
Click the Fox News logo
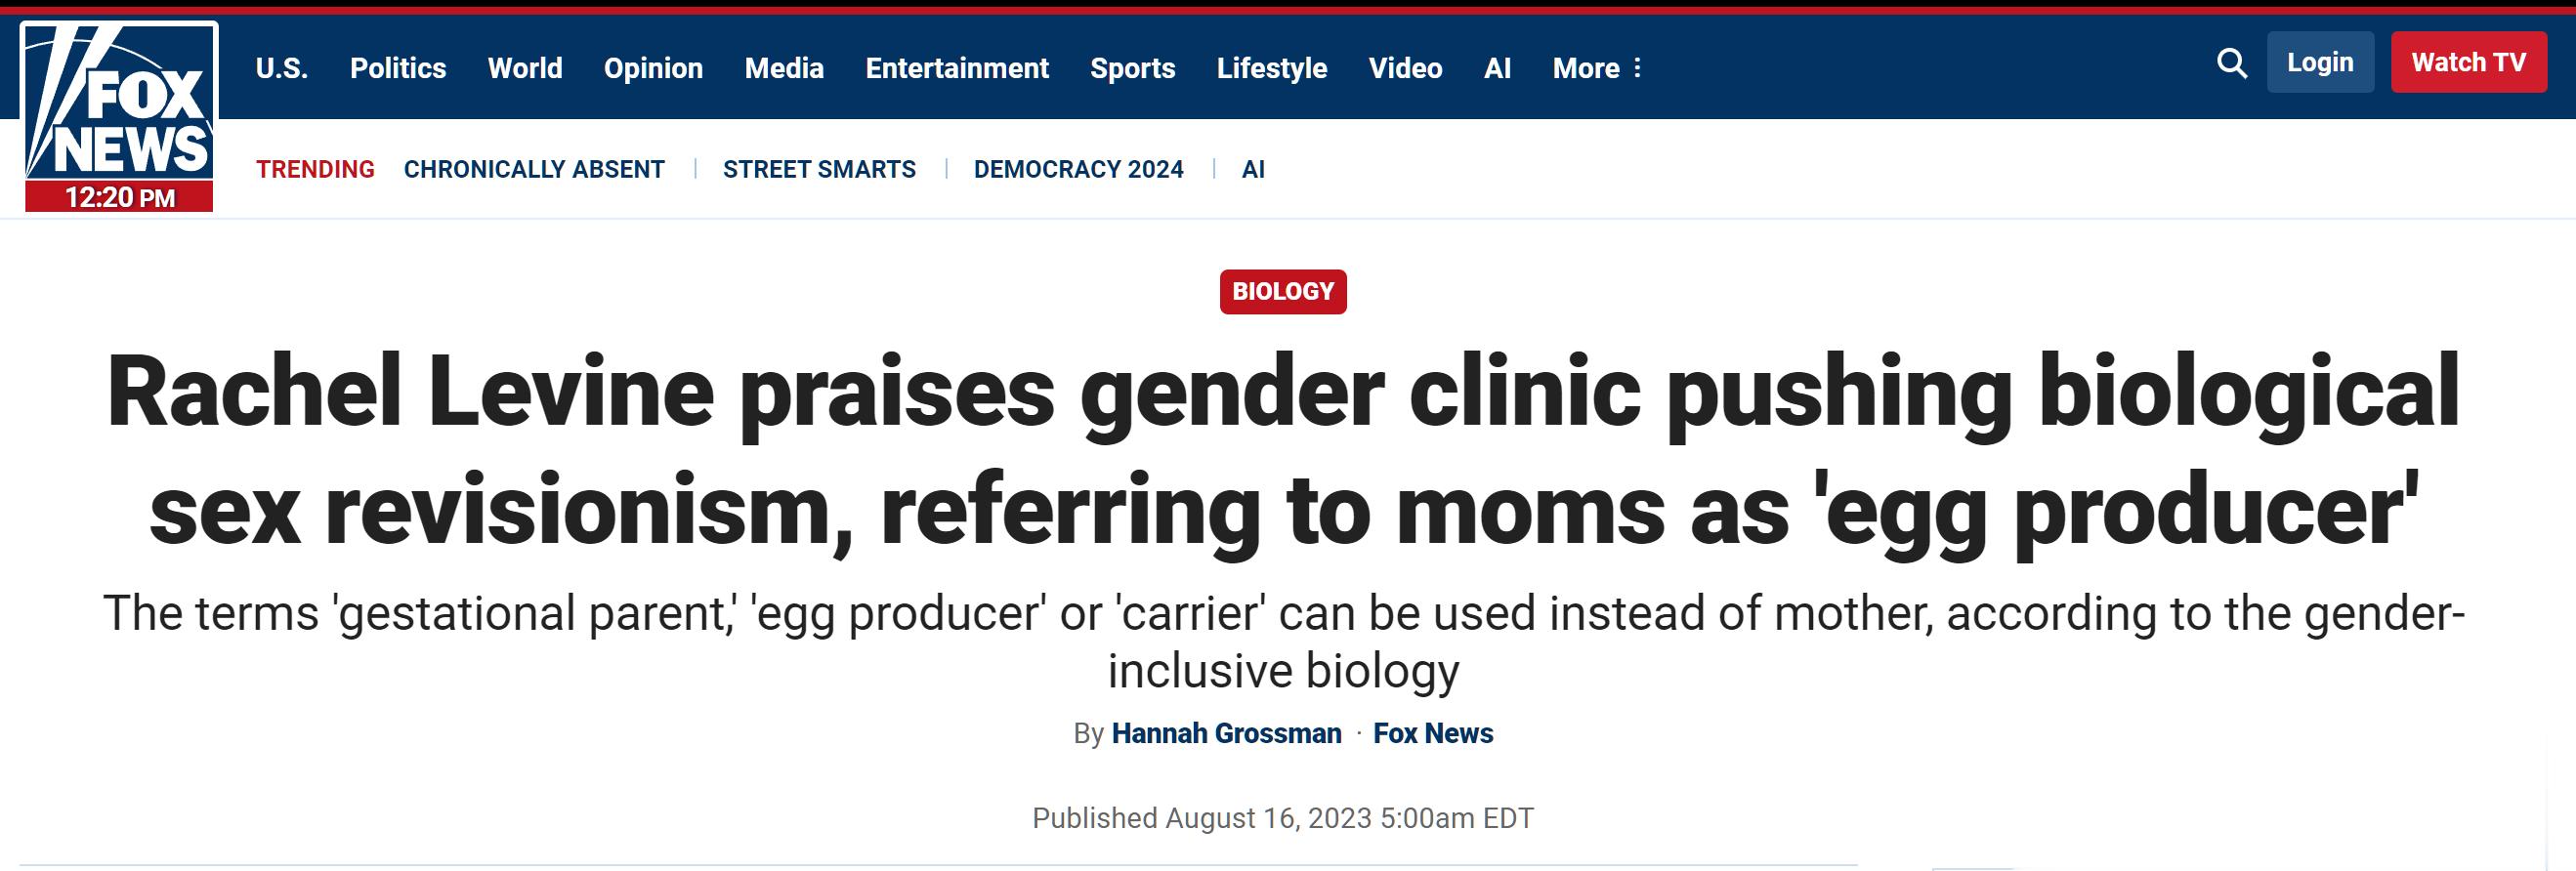(x=119, y=117)
